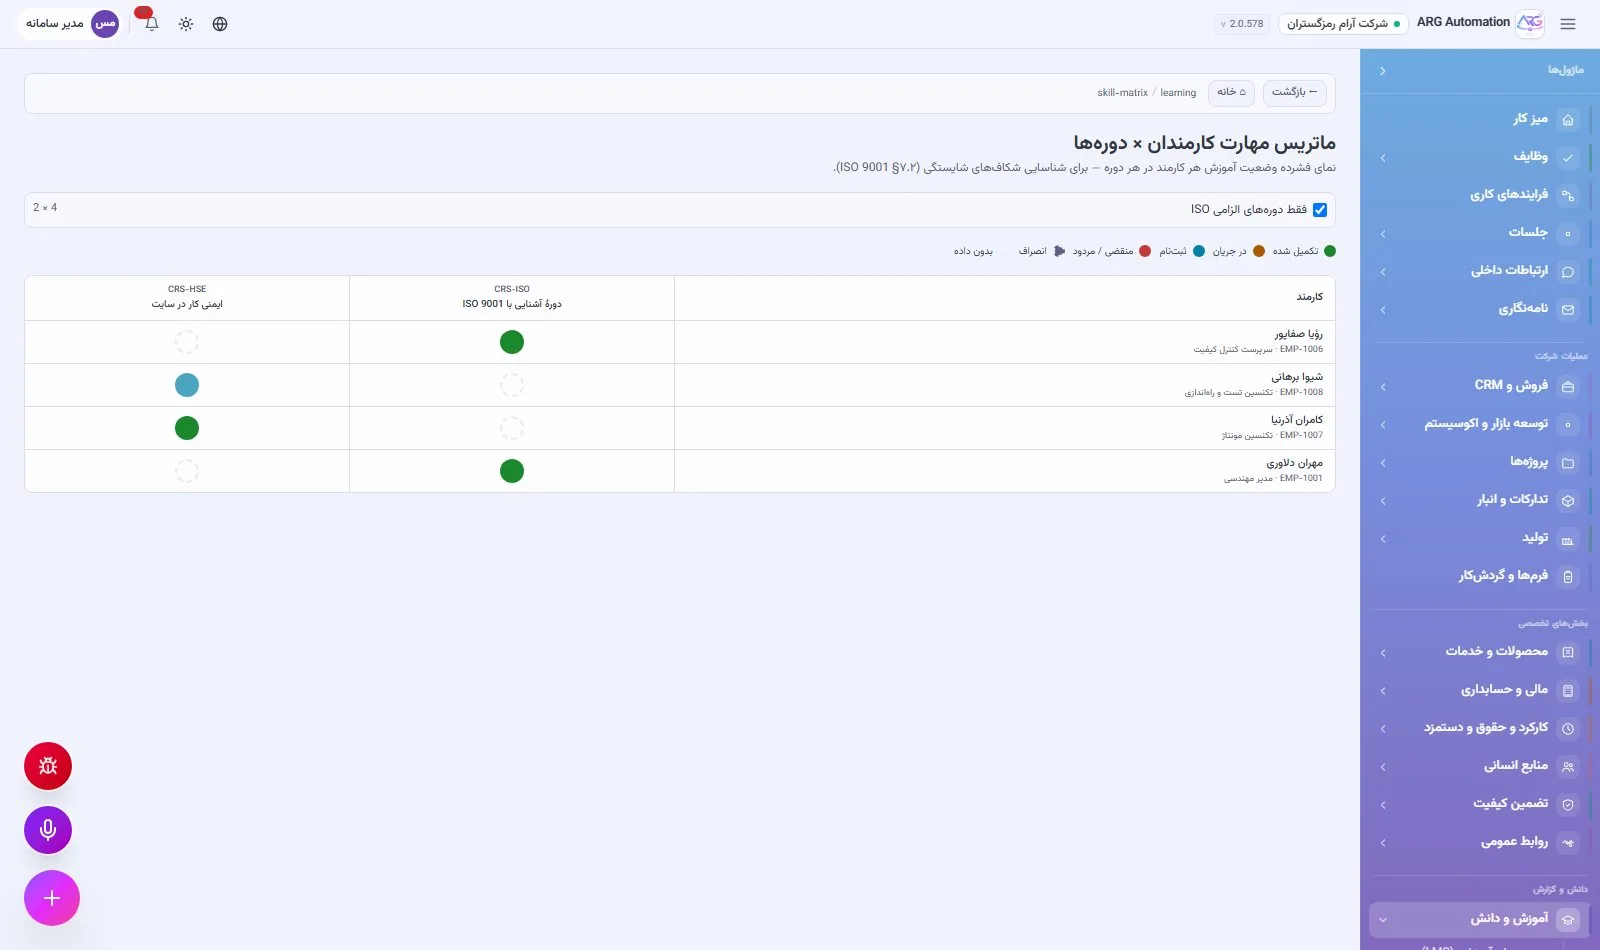Viewport: 1600px width, 950px height.
Task: Click employee name کامران آذرنیا
Action: 1297,420
